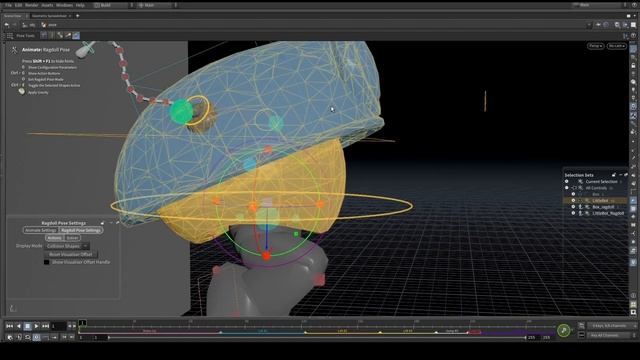Click the range slider start handle
640x360 pixels.
(x=109, y=338)
